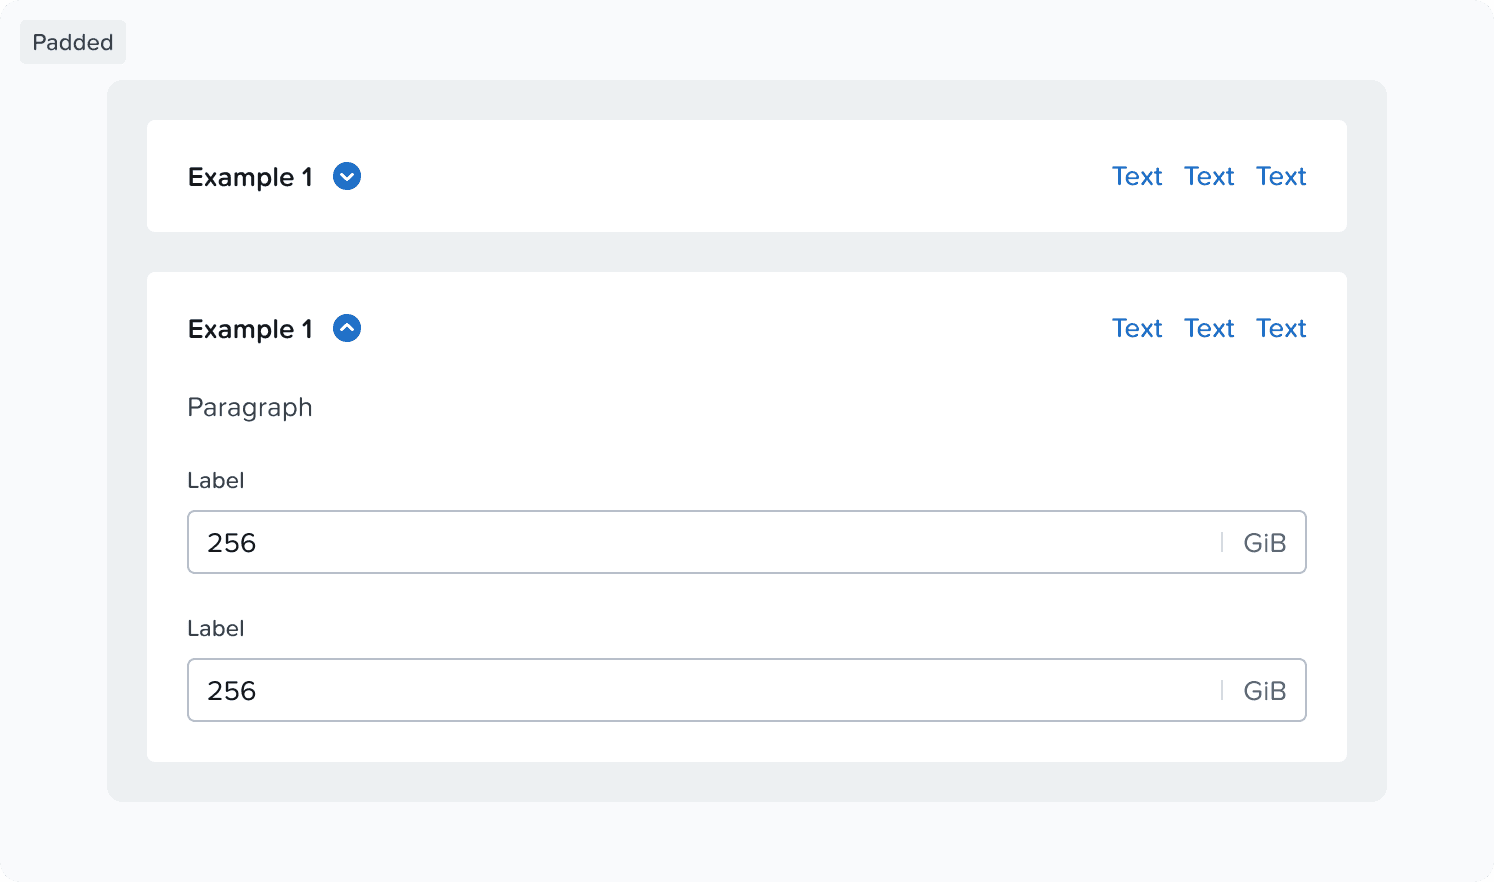Image resolution: width=1494 pixels, height=882 pixels.
Task: Select the middle Text action in the expanded card
Action: (x=1209, y=328)
